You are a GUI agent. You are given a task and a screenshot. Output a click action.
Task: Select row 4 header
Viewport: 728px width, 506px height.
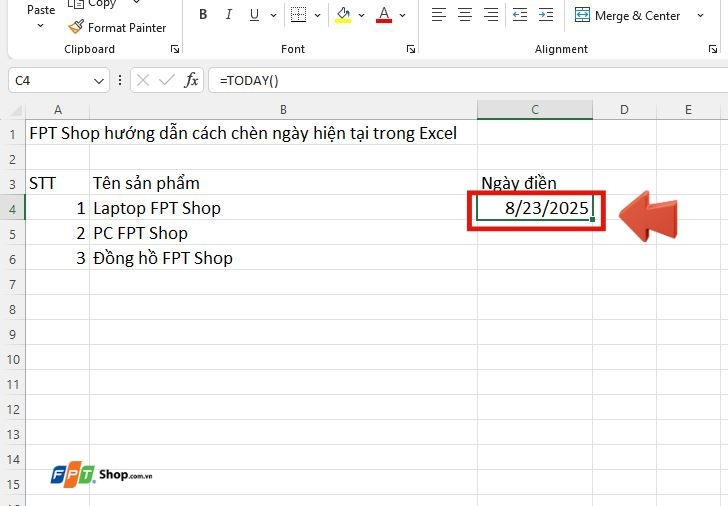tap(13, 209)
